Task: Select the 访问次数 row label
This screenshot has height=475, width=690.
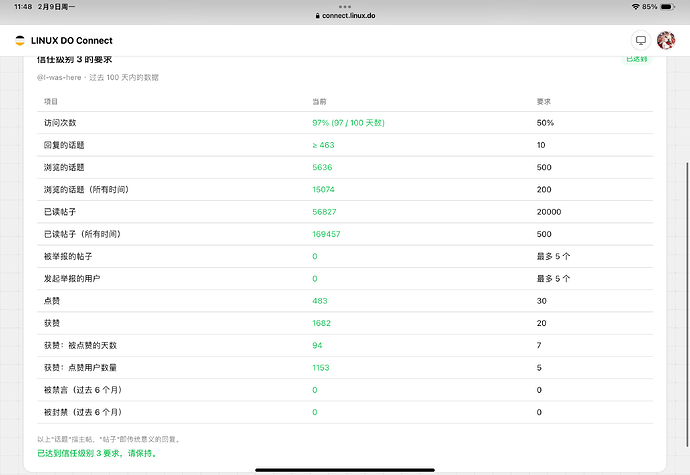Action: pyautogui.click(x=60, y=123)
